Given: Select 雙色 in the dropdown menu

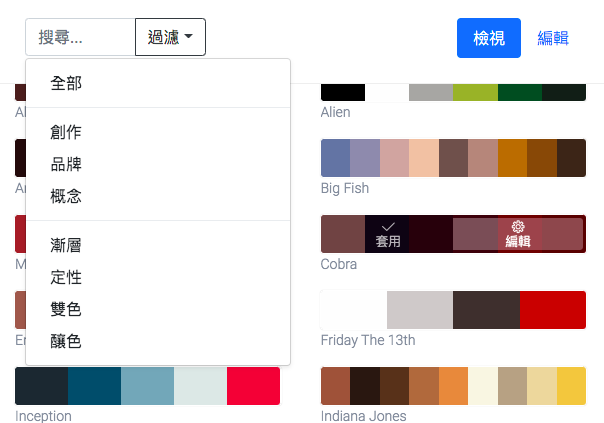Looking at the screenshot, I should 66,309.
